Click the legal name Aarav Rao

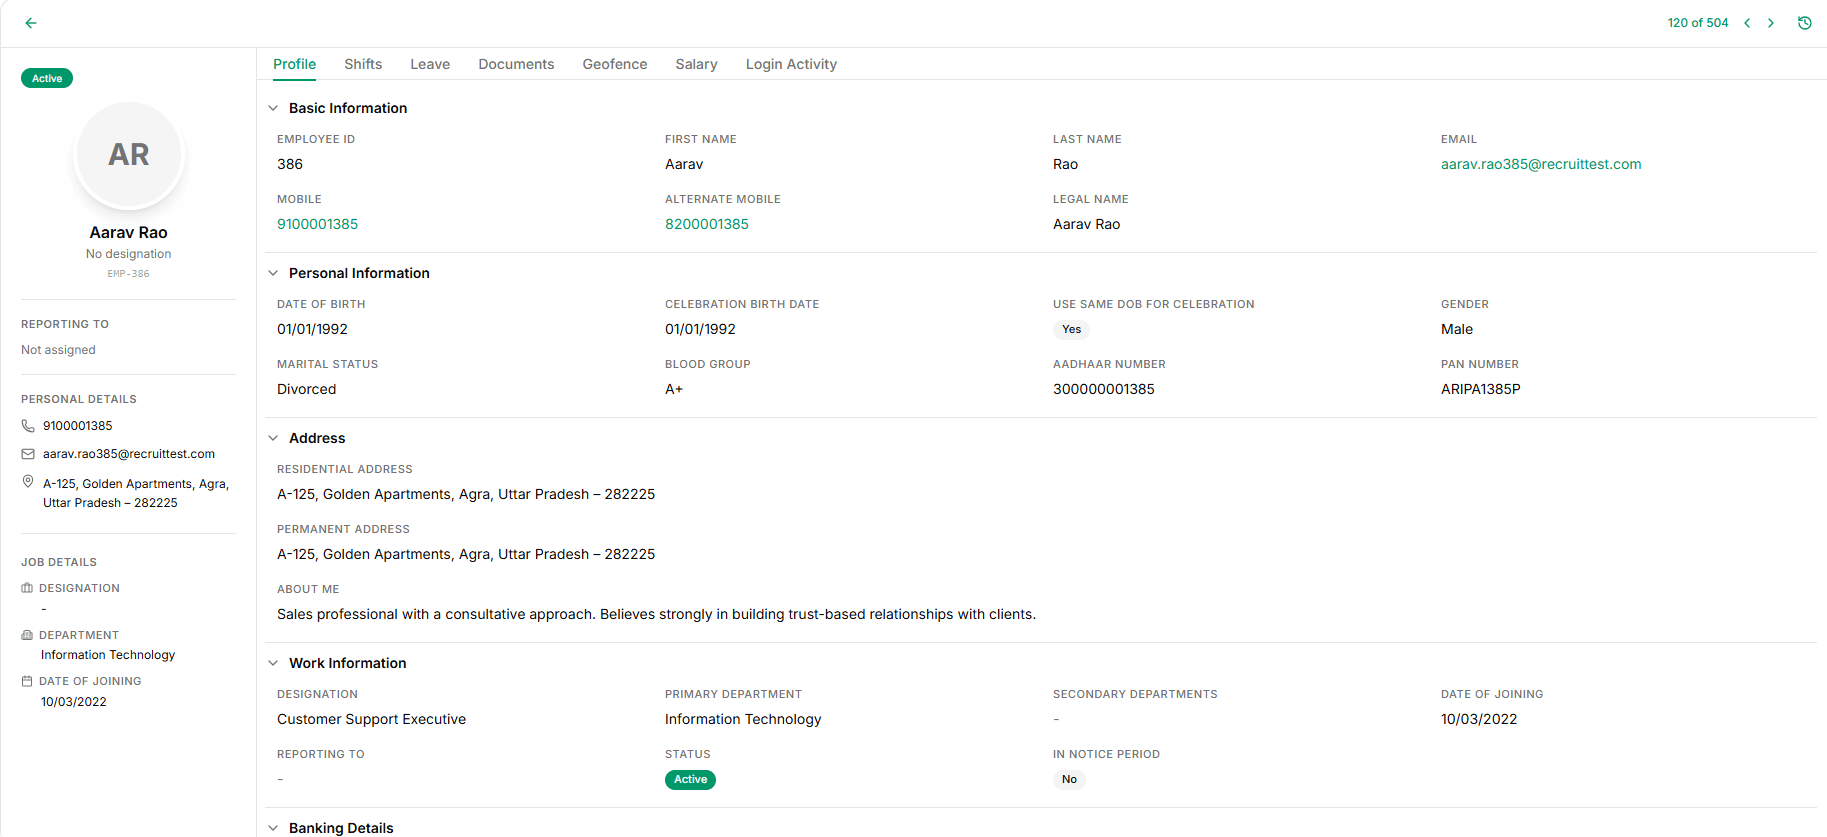pyautogui.click(x=1086, y=224)
